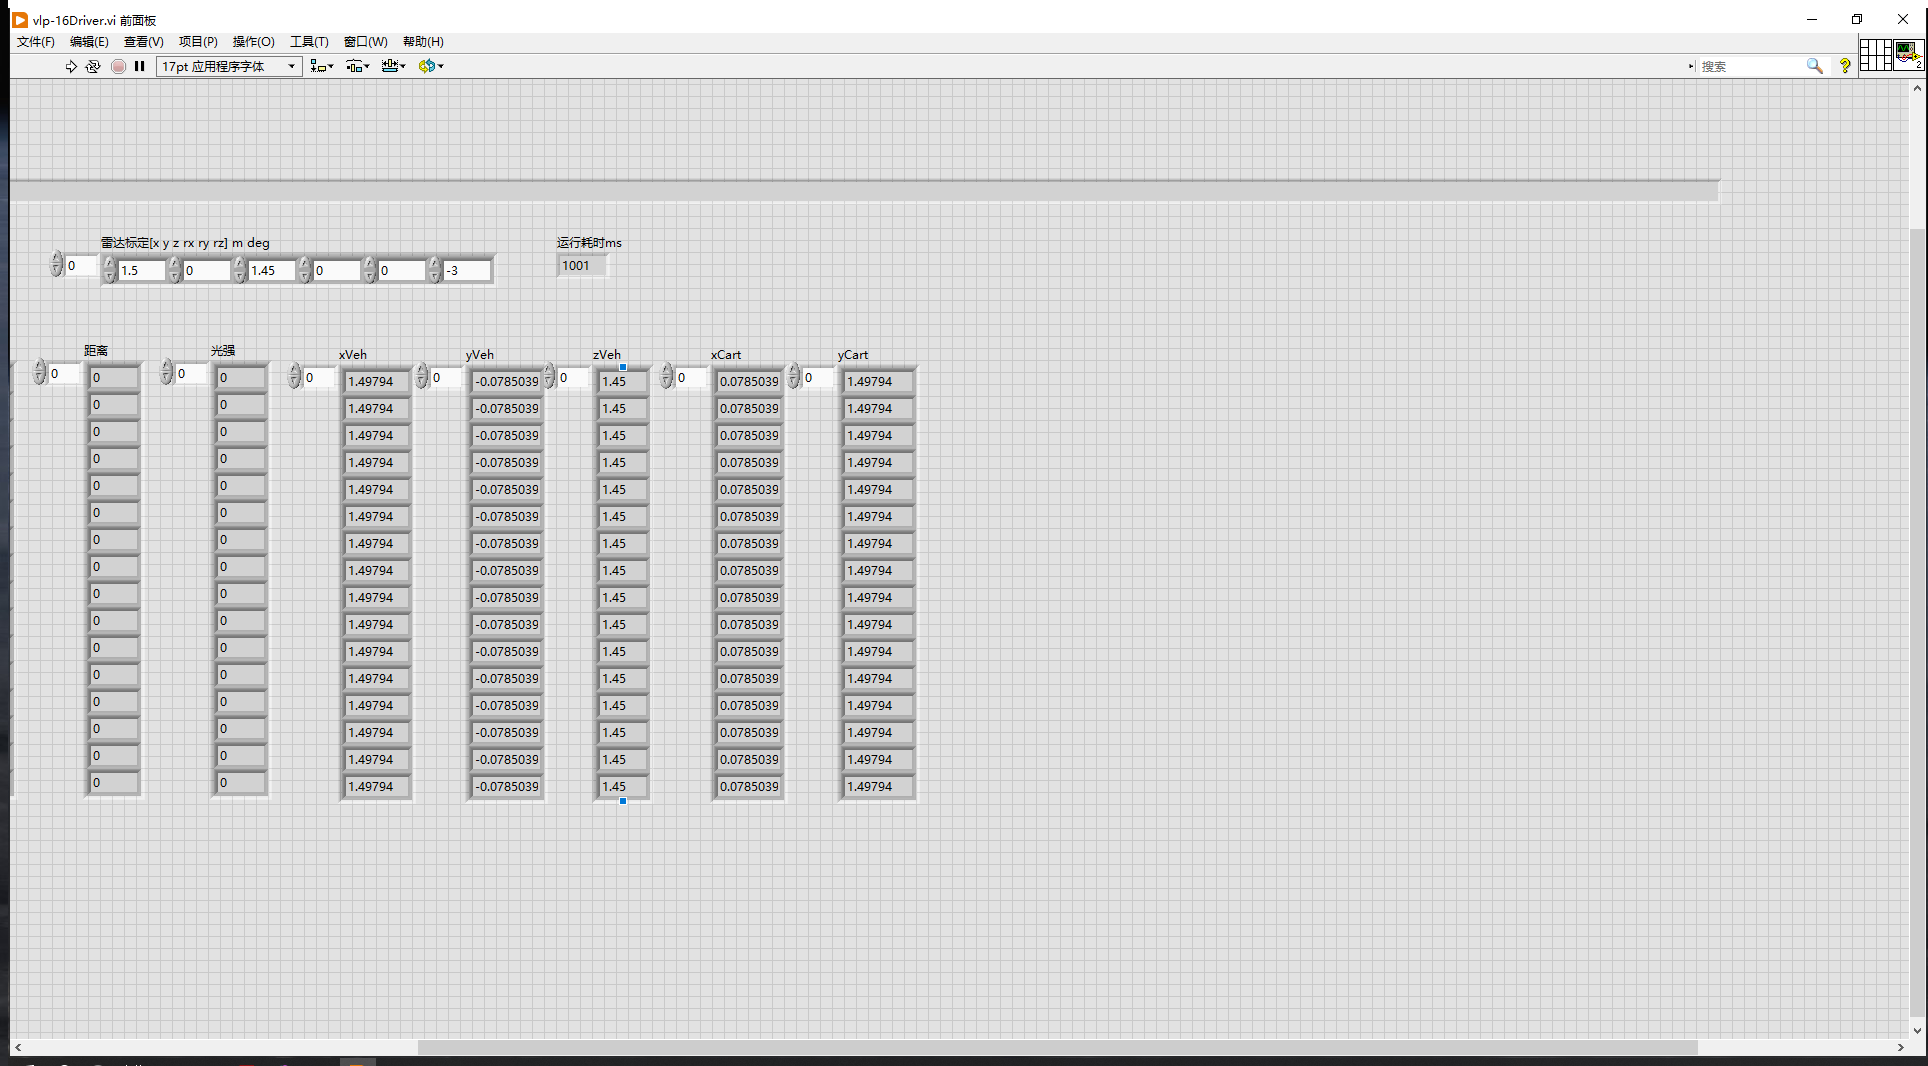Open the 编辑(E) menu
1928x1066 pixels.
pyautogui.click(x=89, y=41)
